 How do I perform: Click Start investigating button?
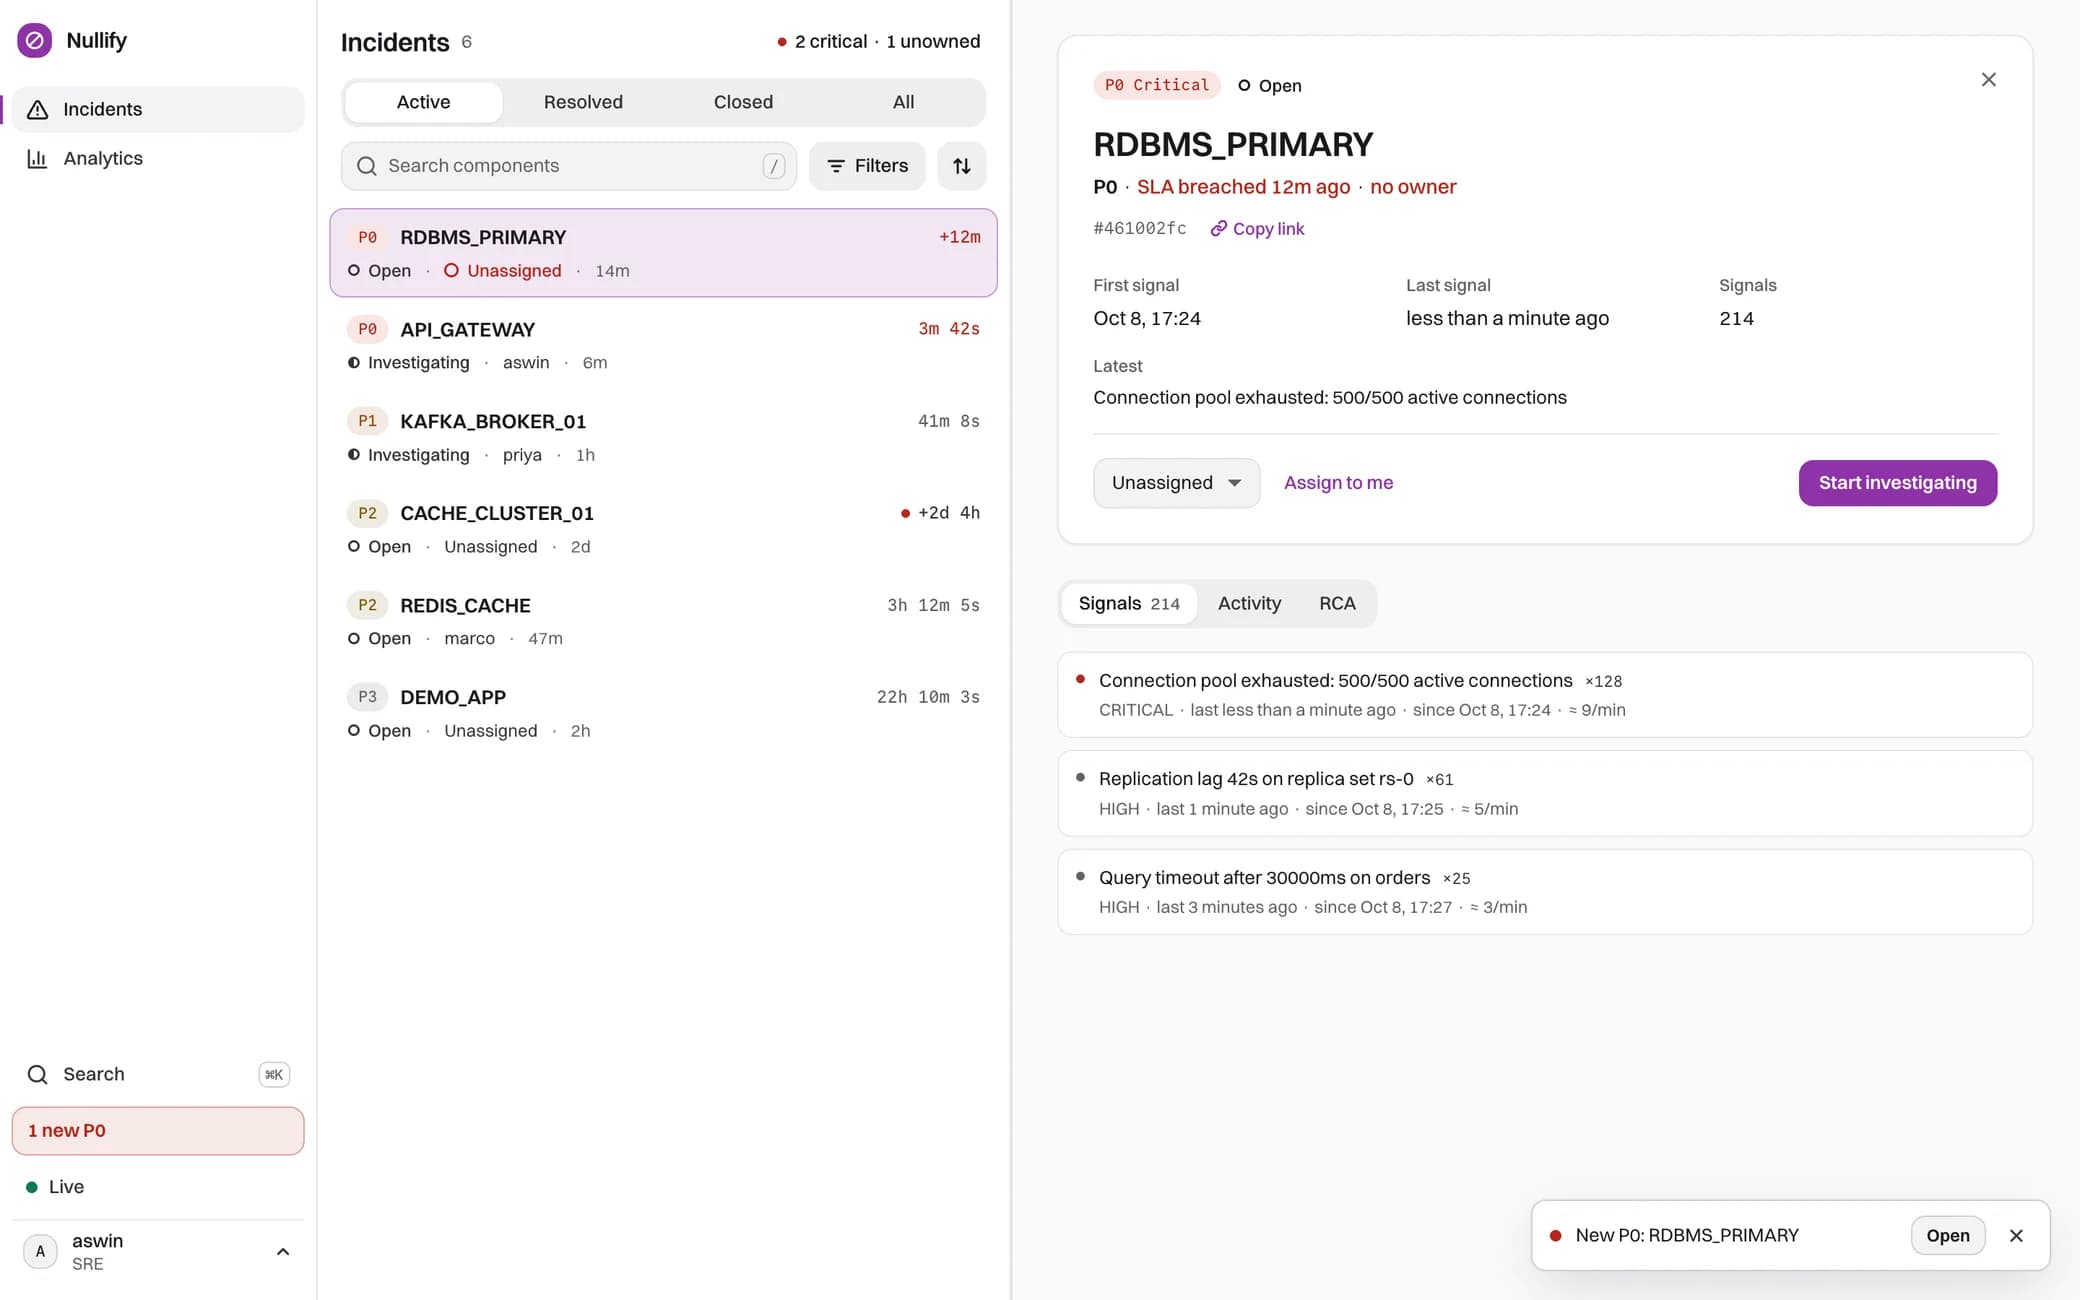(x=1897, y=483)
